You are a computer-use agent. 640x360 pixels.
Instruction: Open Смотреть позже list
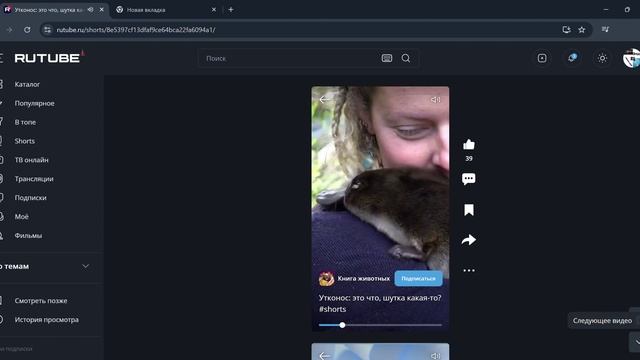(41, 301)
